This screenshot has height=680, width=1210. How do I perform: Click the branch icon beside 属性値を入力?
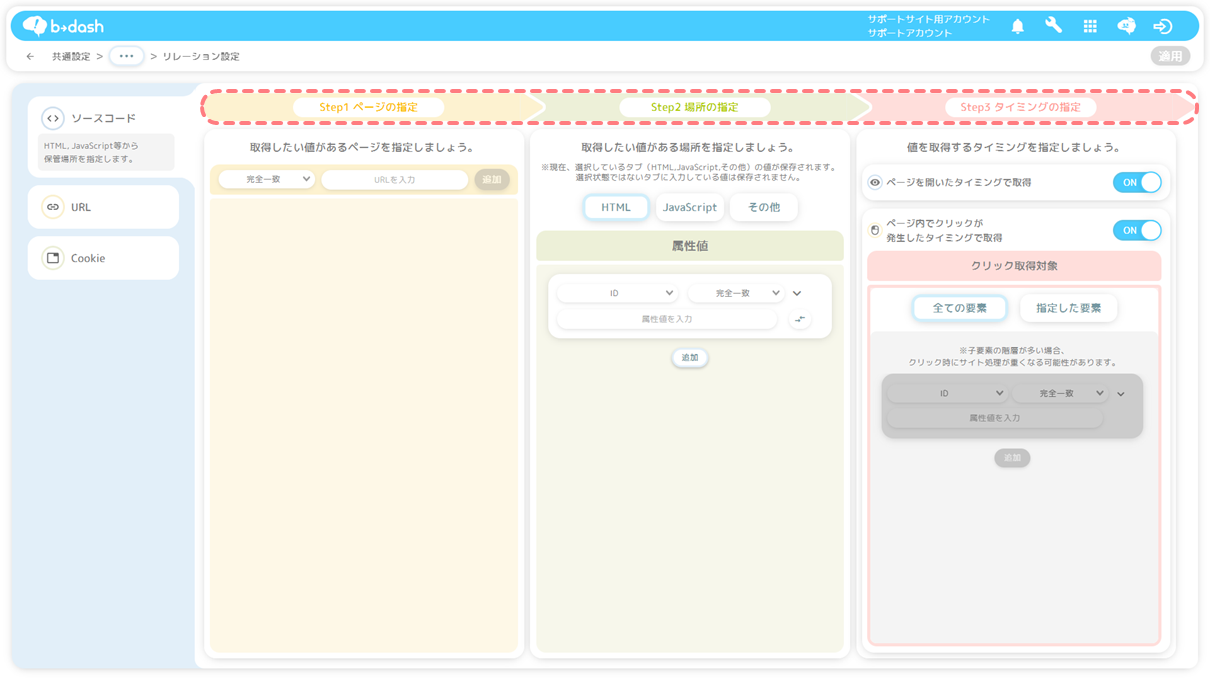800,319
